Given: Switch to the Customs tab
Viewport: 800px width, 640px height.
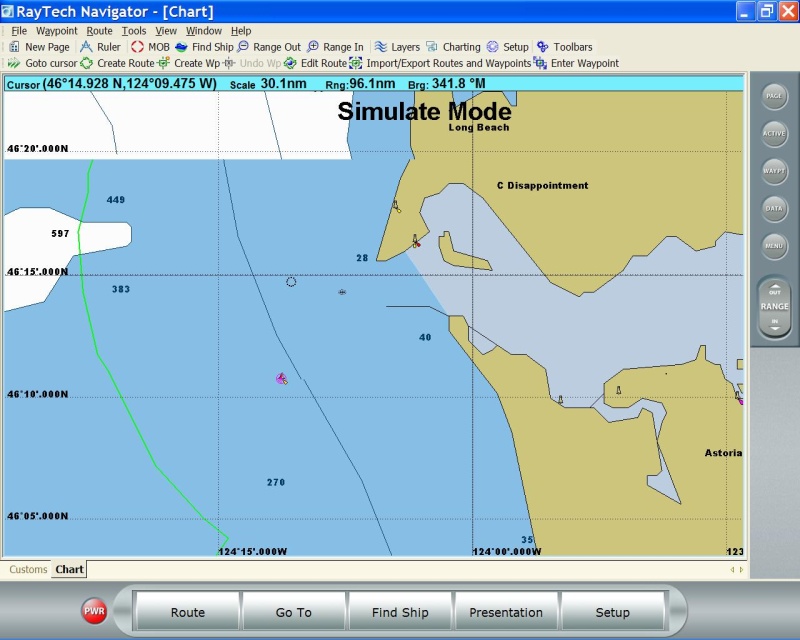Looking at the screenshot, I should click(28, 570).
